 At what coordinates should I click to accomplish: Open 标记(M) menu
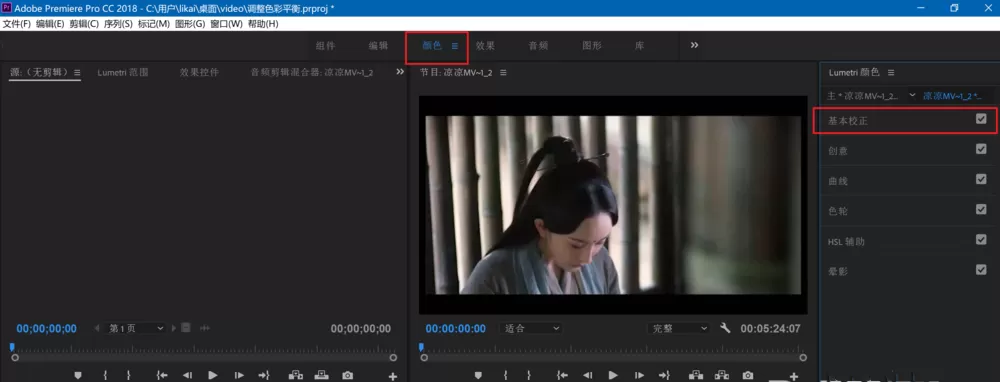pyautogui.click(x=154, y=24)
